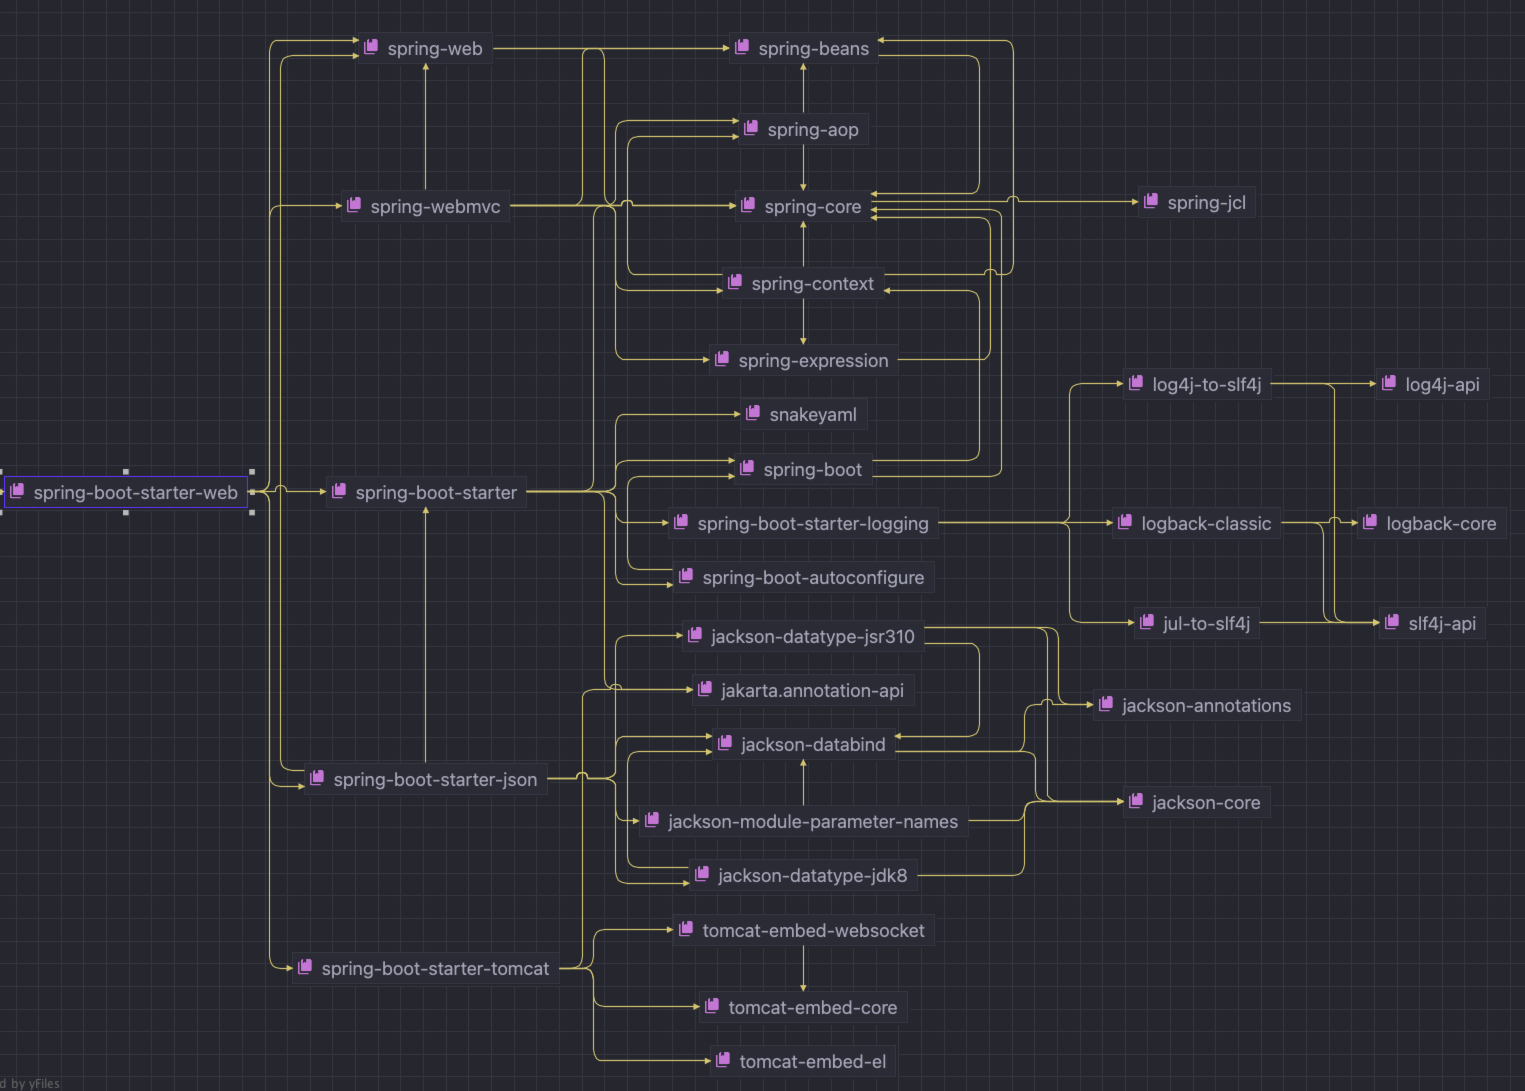Select the logback-core node label
1525x1091 pixels.
(x=1441, y=524)
